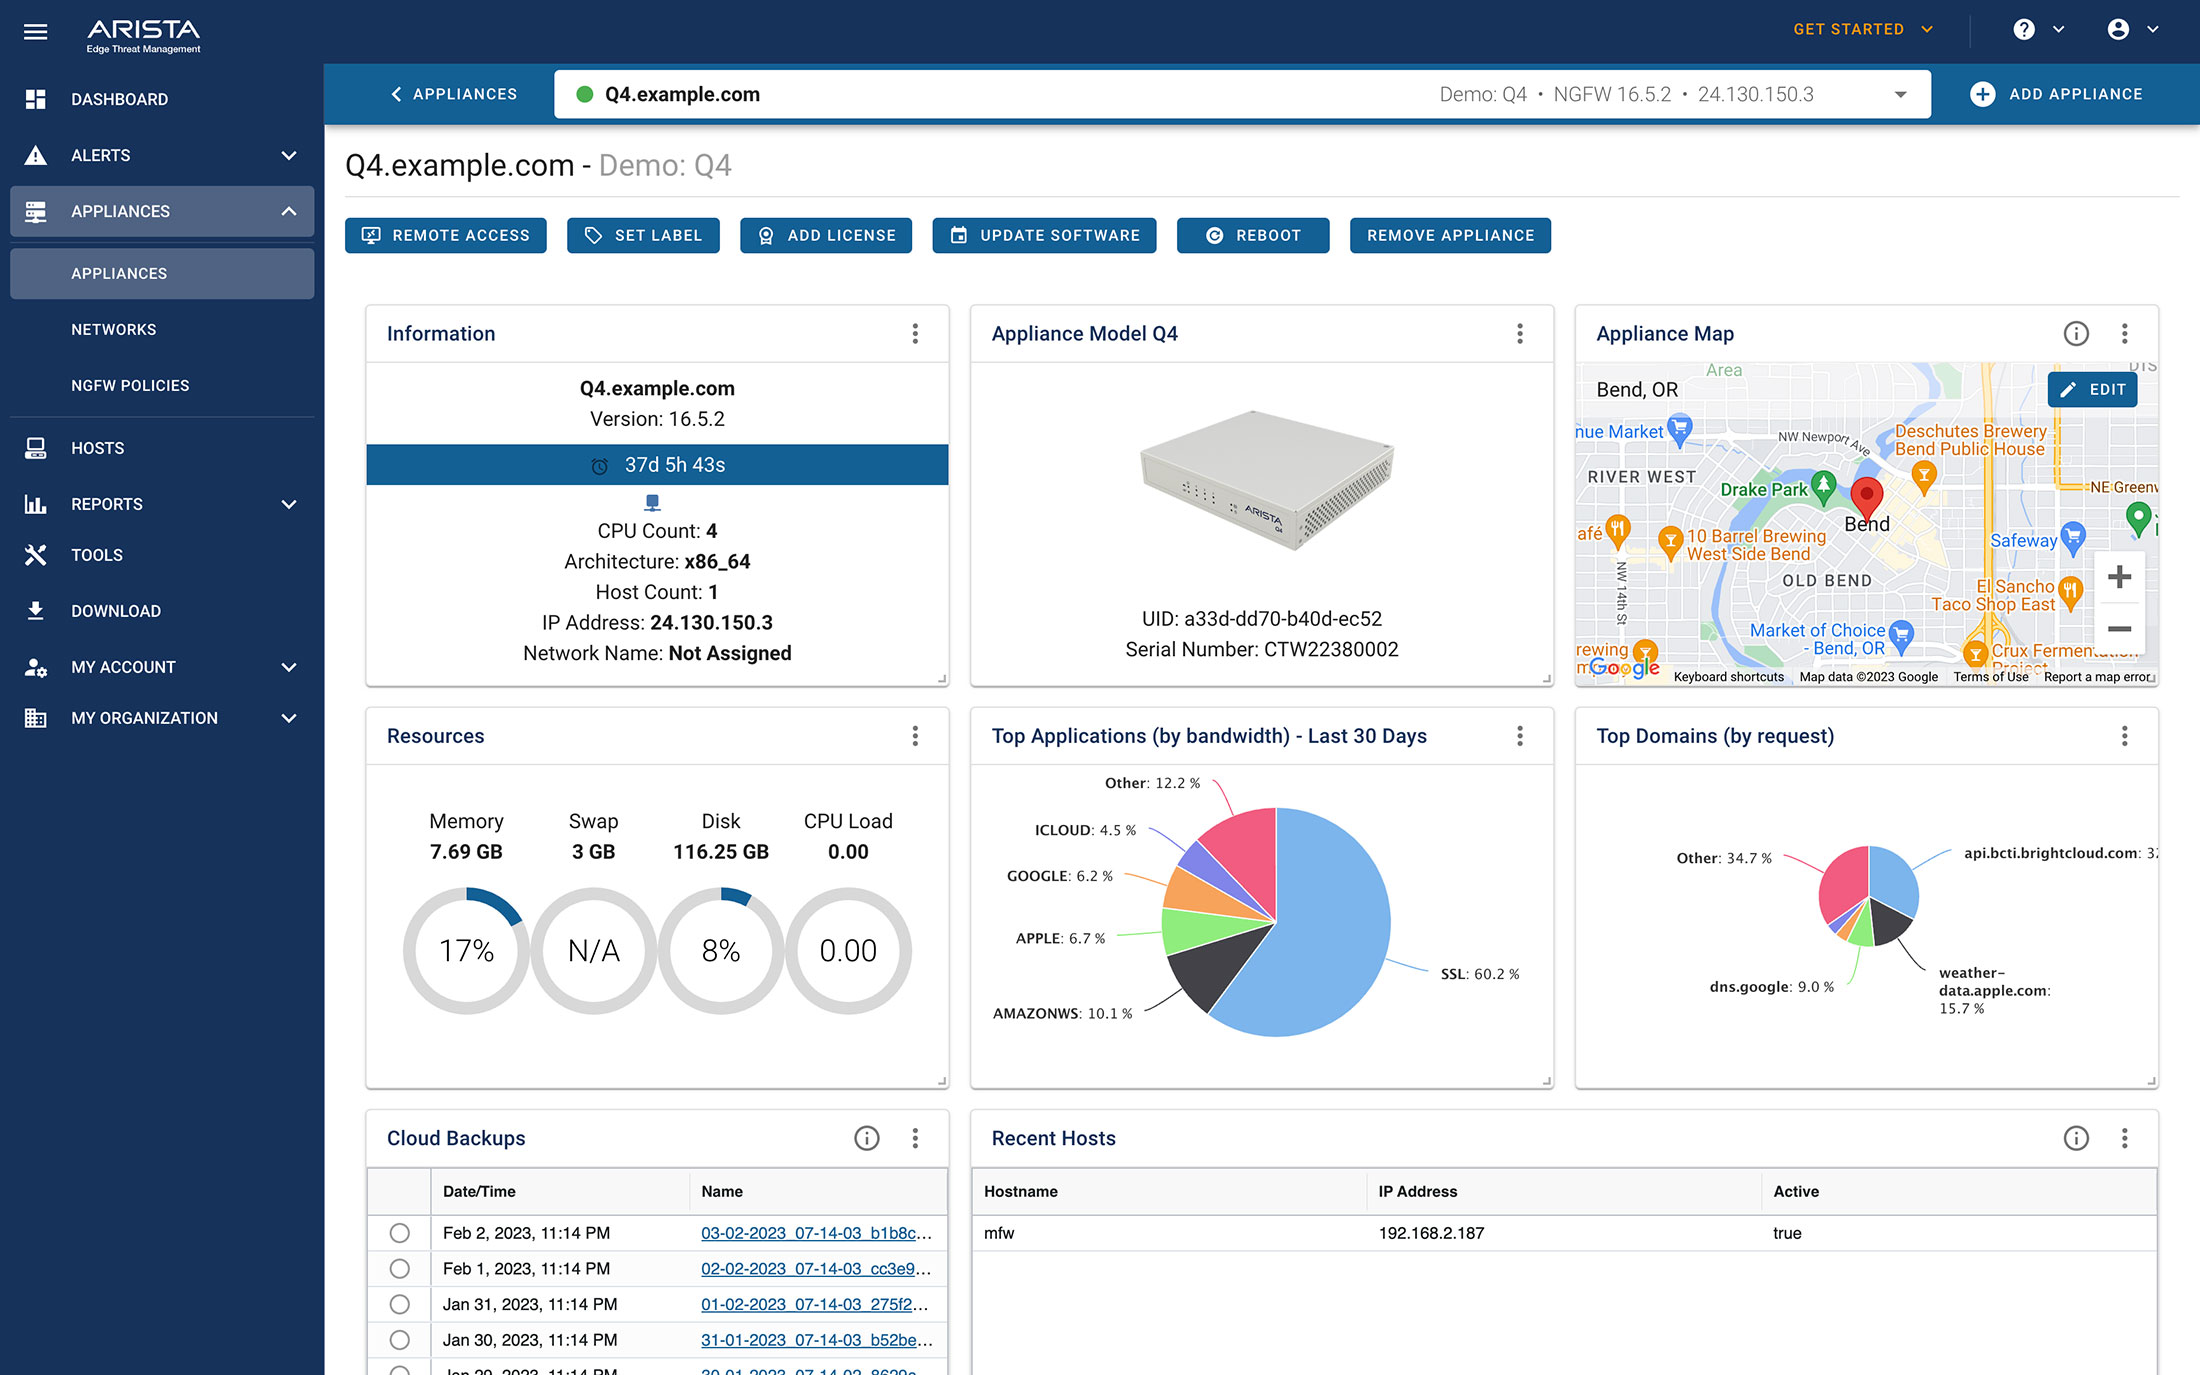Click the Q4 appliance model image
The height and width of the screenshot is (1375, 2200).
pyautogui.click(x=1267, y=480)
